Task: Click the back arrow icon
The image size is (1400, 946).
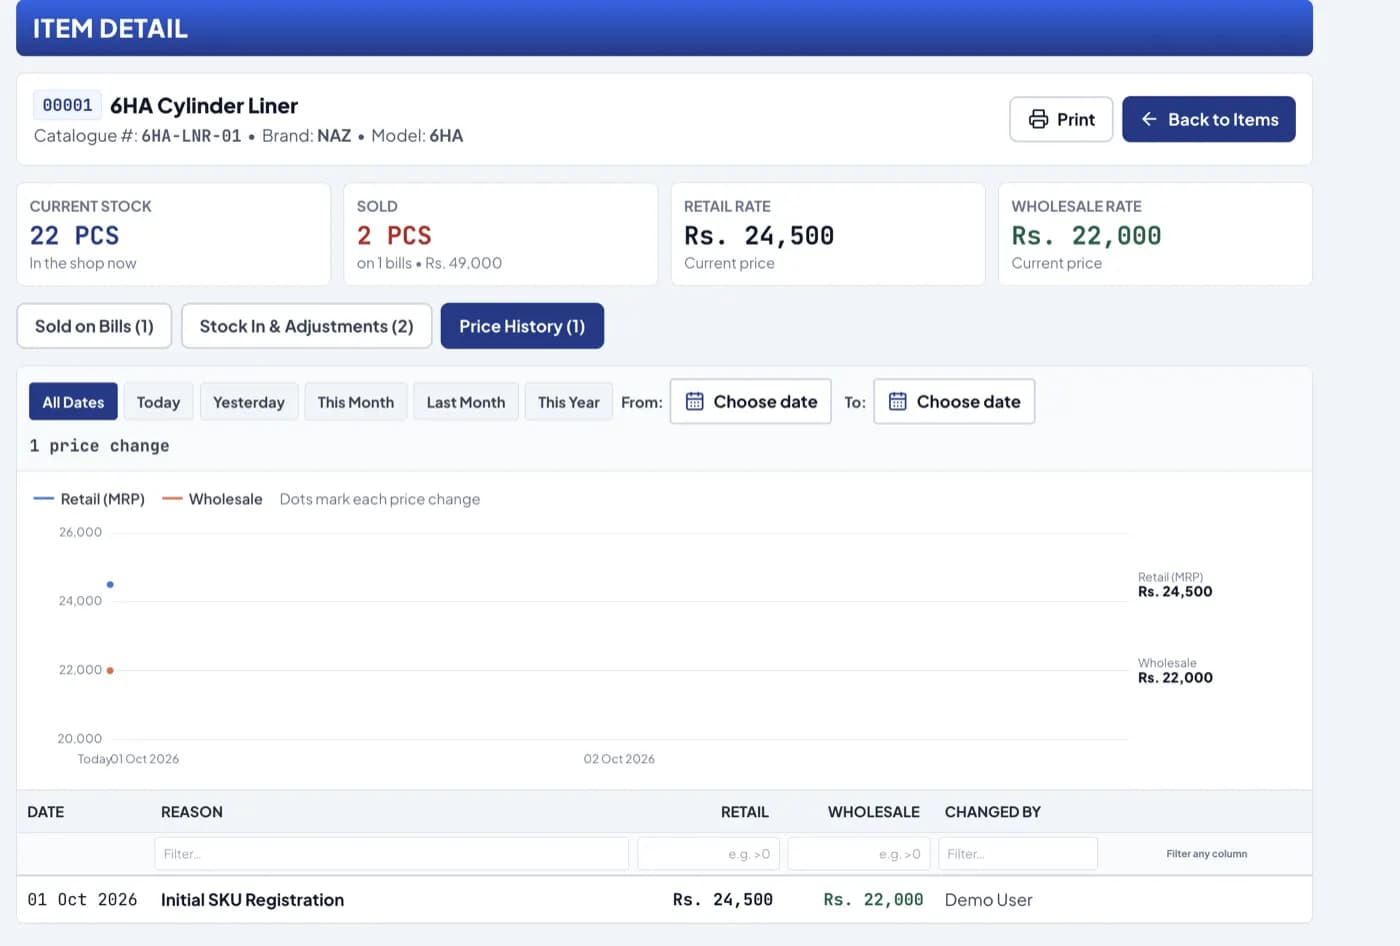Action: (x=1149, y=119)
